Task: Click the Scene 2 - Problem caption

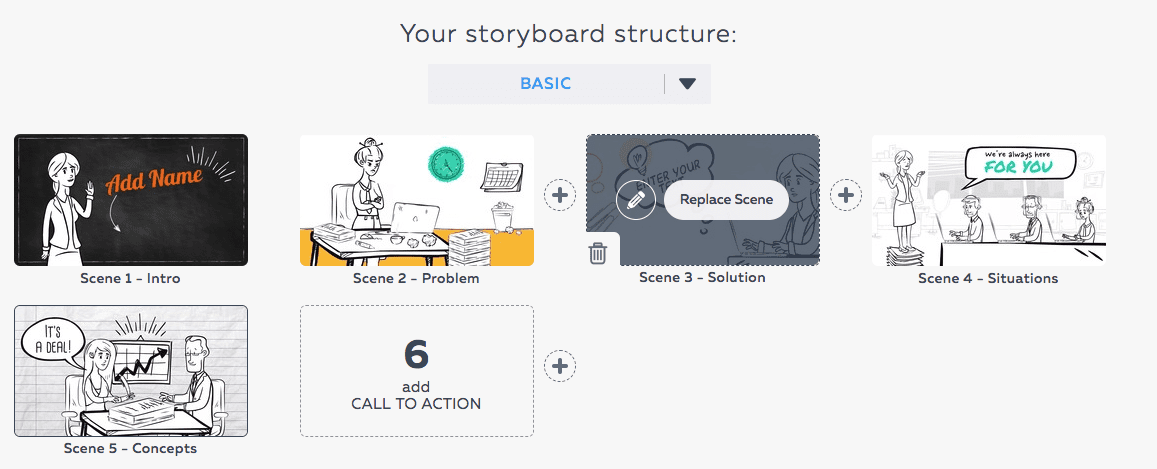Action: [416, 278]
